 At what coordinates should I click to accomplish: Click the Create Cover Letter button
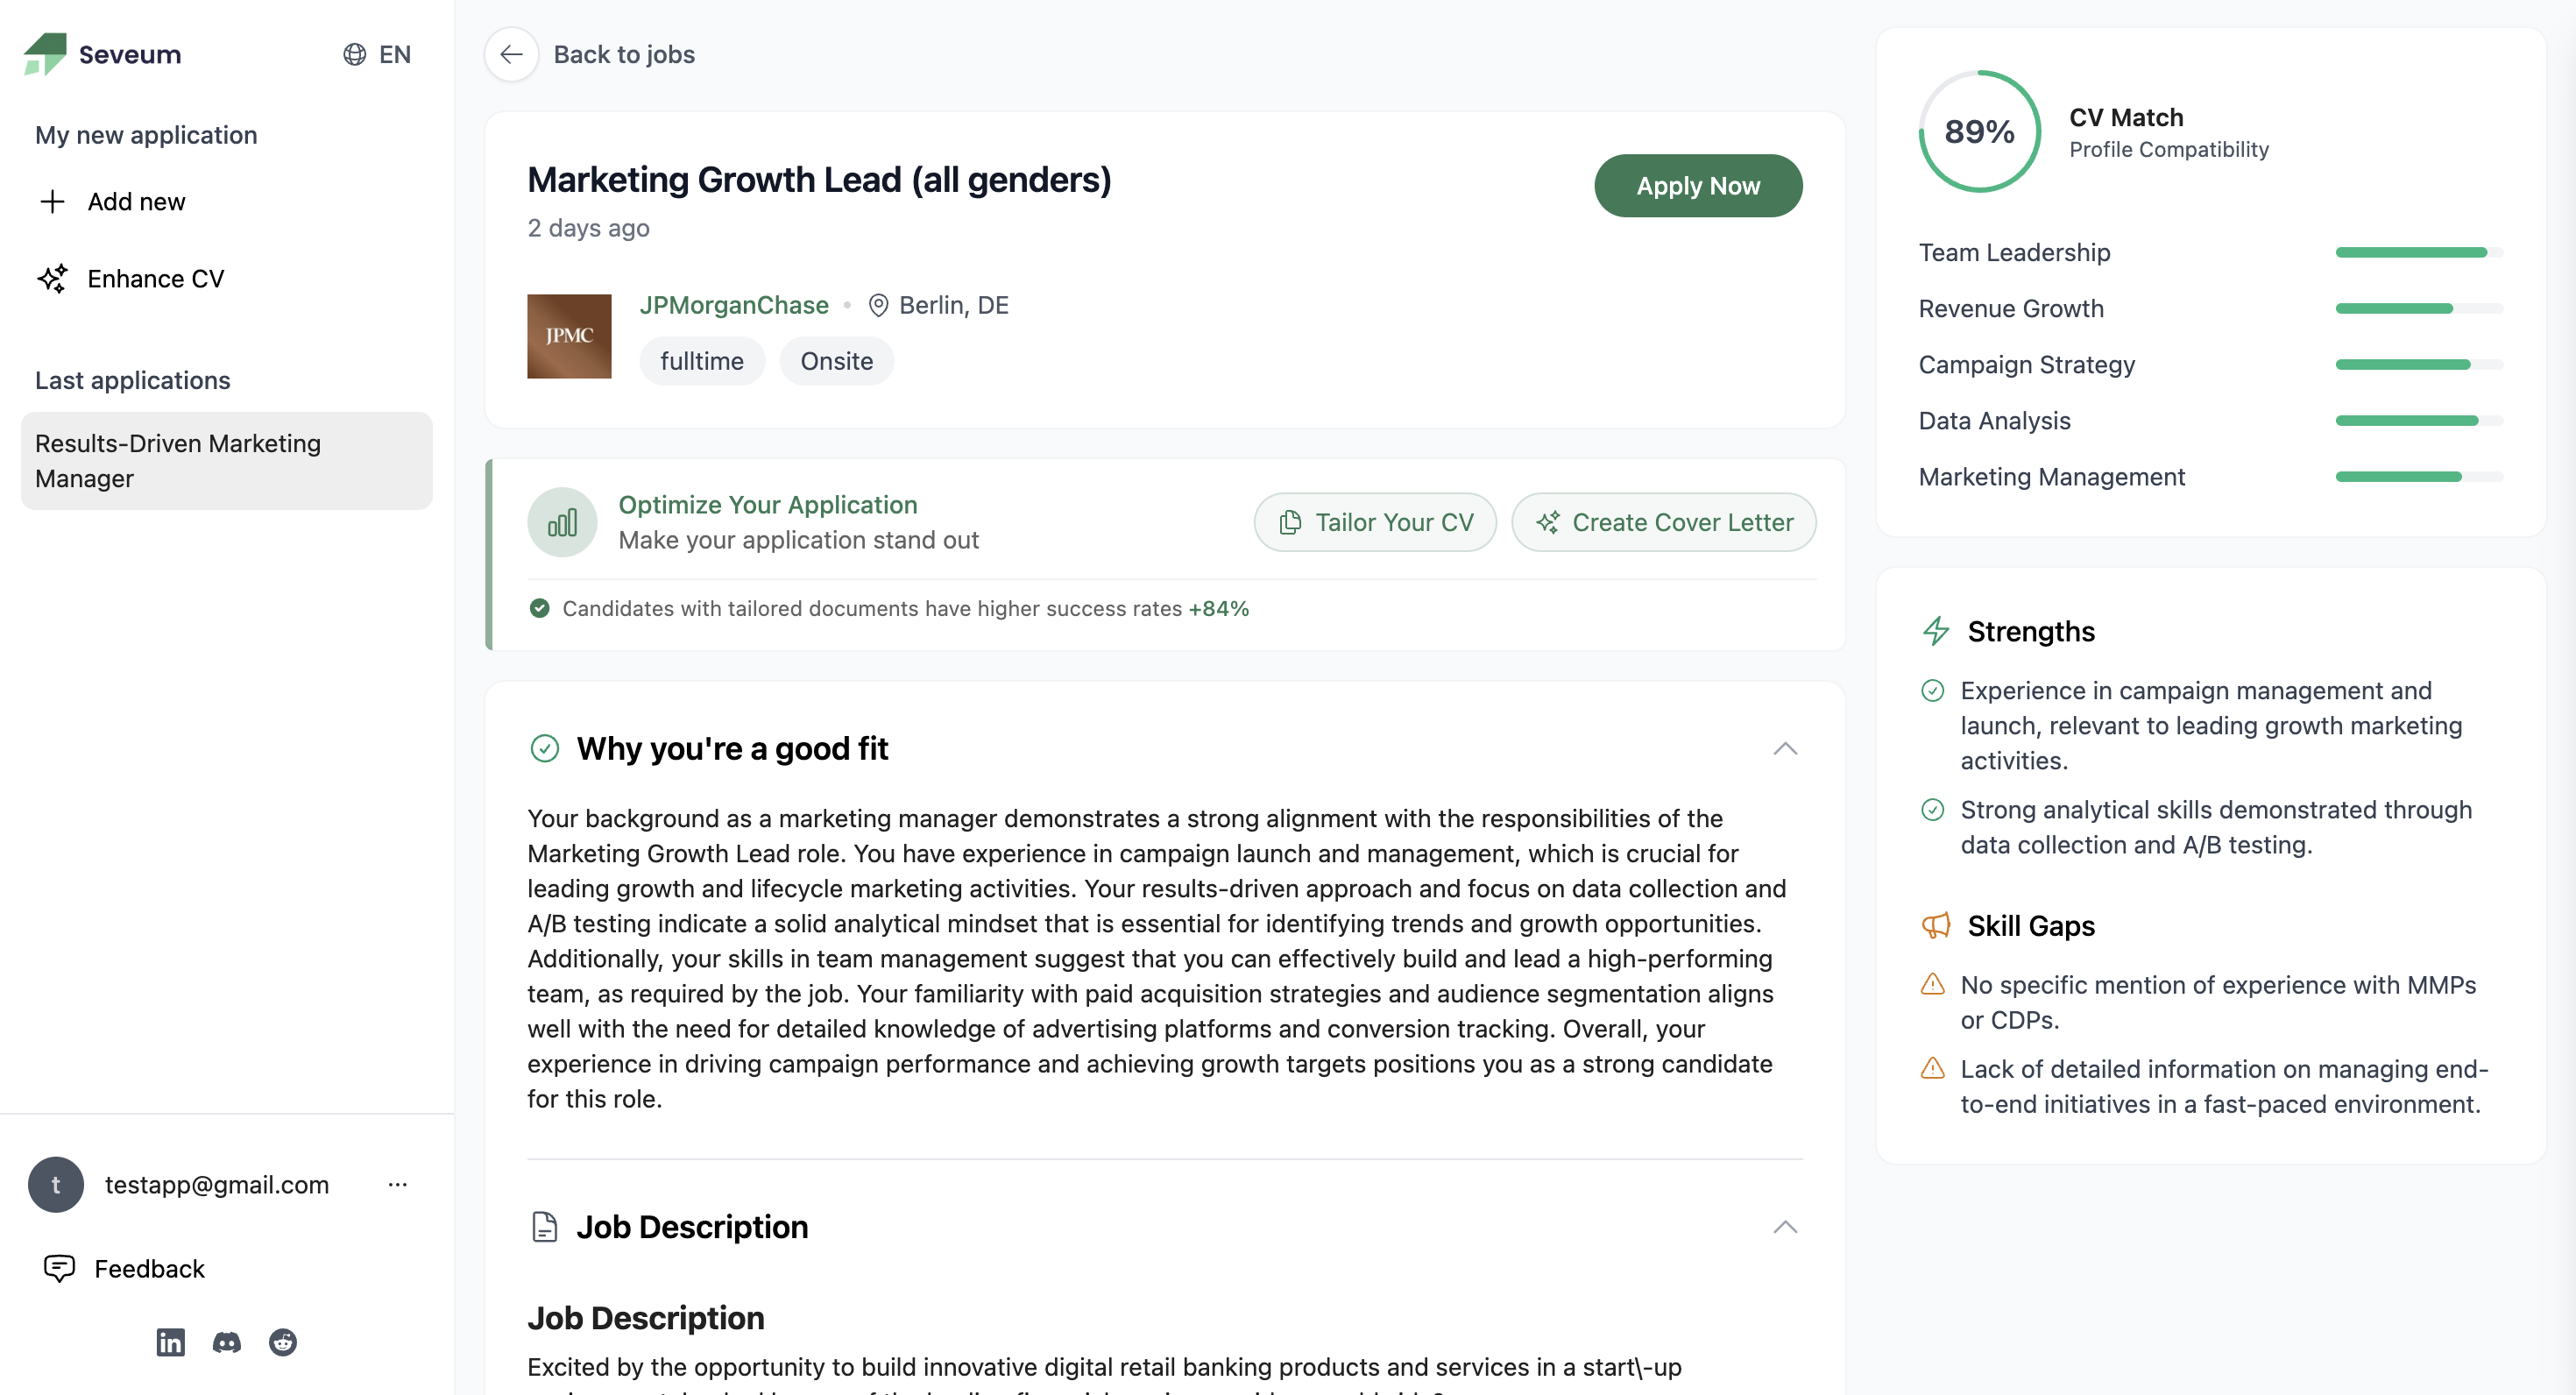pos(1664,522)
